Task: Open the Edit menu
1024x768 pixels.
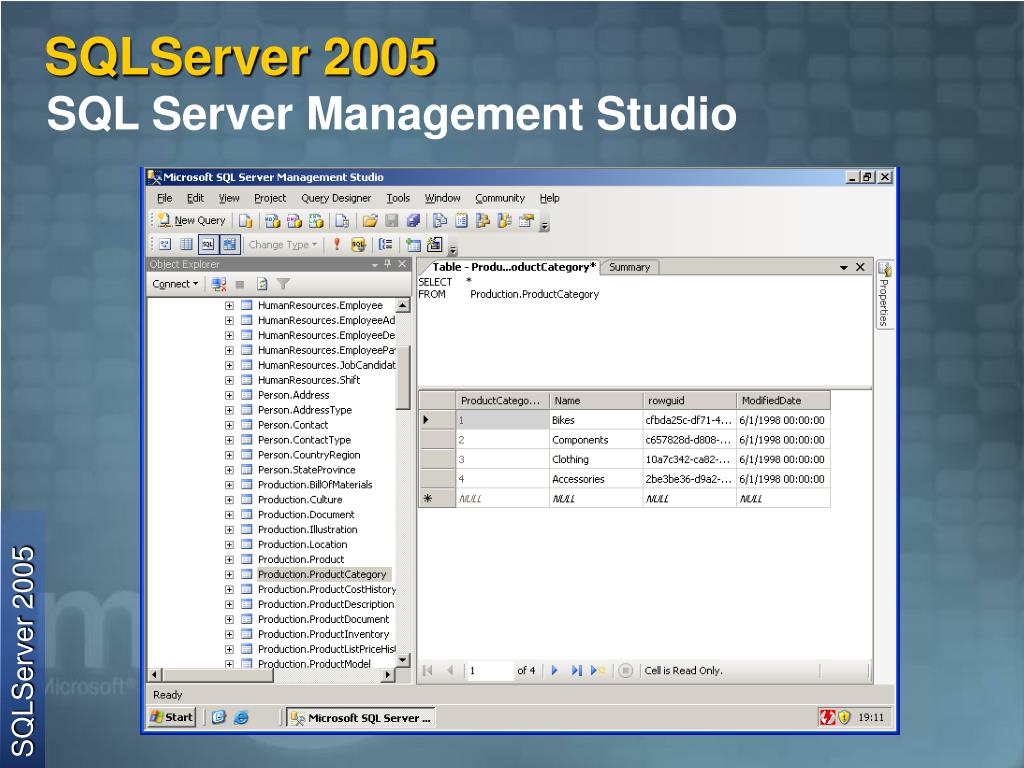Action: pos(195,198)
